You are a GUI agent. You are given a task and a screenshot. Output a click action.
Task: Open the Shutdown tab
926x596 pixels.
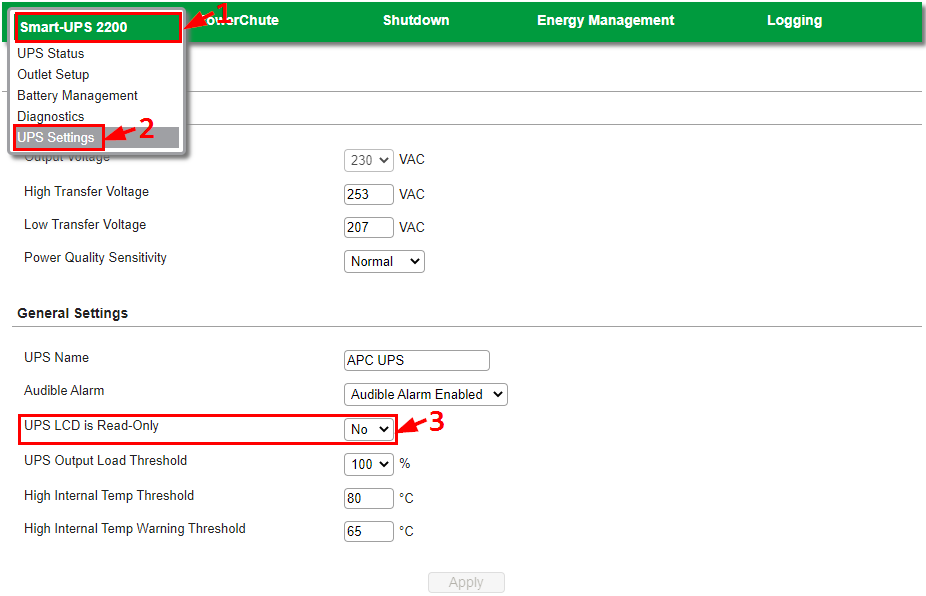[416, 20]
